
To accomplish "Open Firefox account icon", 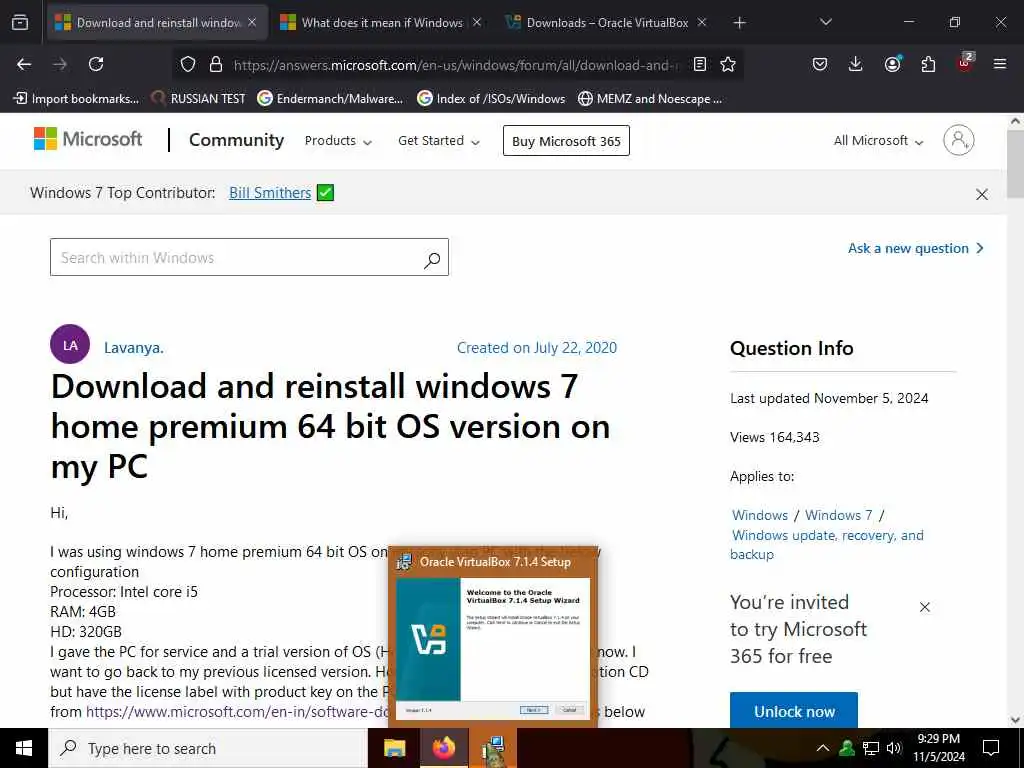I will coord(892,64).
